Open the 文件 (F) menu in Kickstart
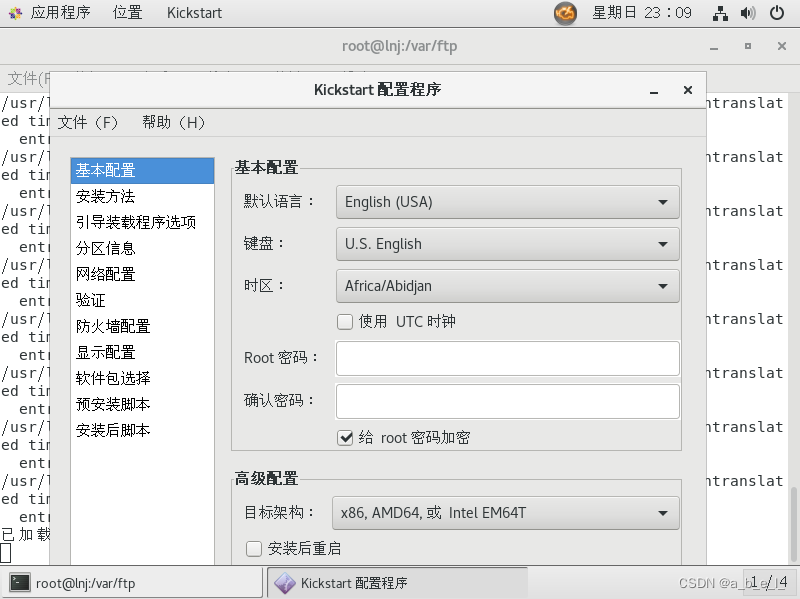This screenshot has height=599, width=800. click(88, 122)
